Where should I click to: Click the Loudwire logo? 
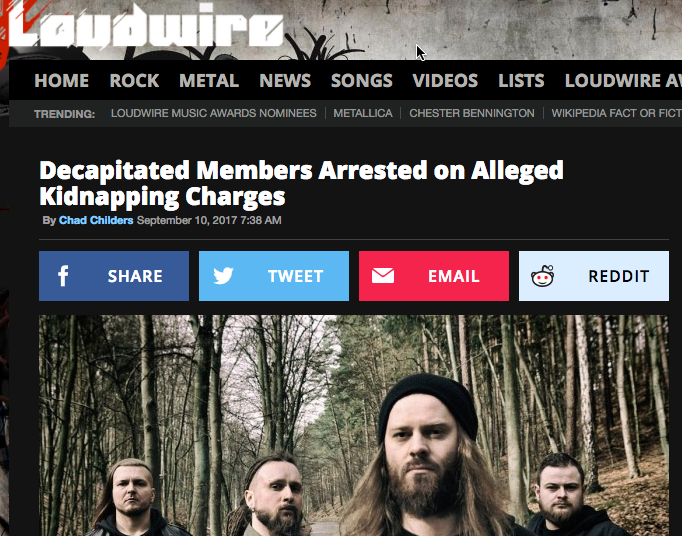(144, 25)
